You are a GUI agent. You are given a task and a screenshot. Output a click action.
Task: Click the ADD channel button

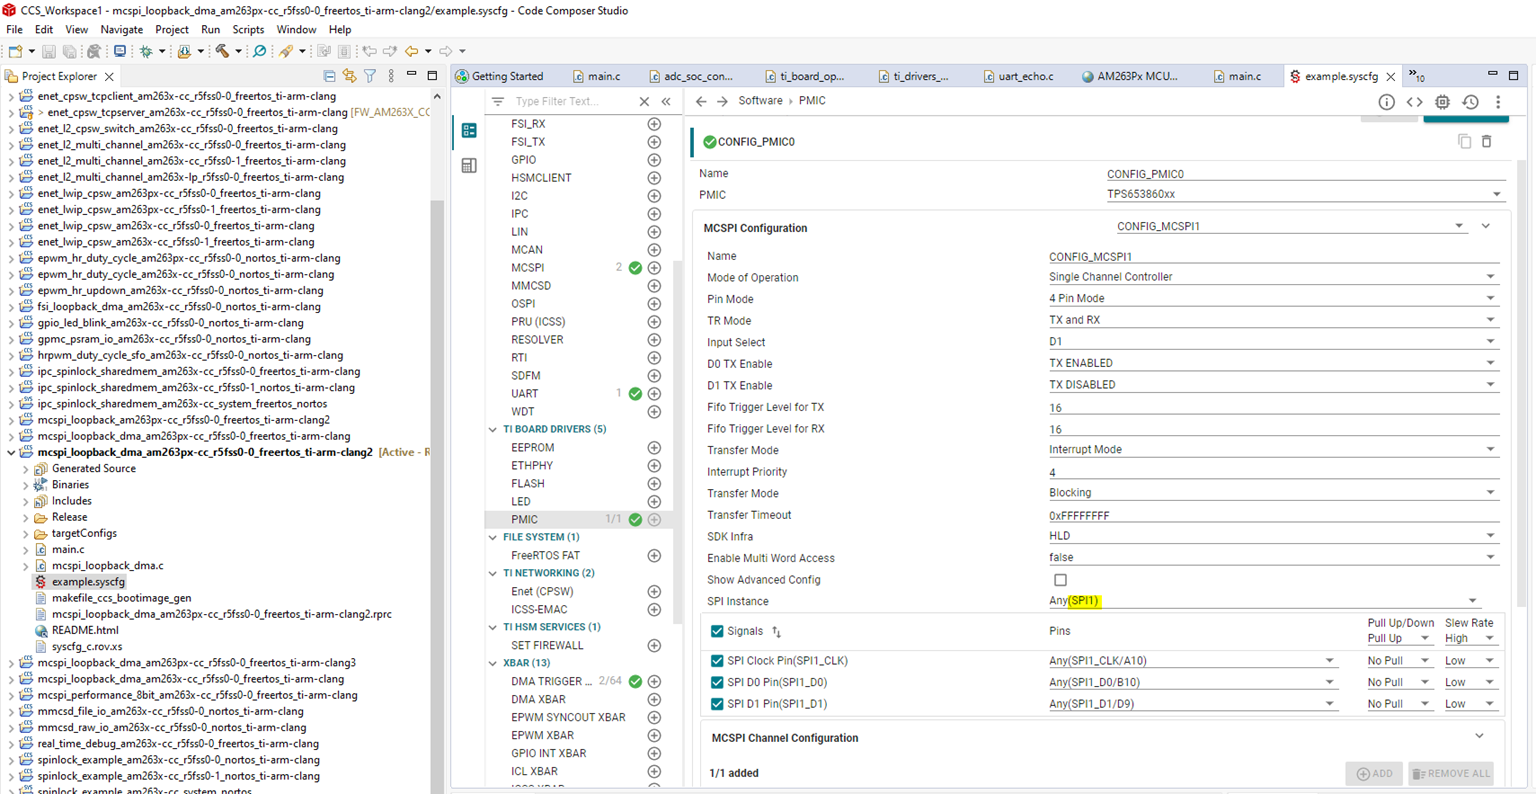coord(1374,773)
